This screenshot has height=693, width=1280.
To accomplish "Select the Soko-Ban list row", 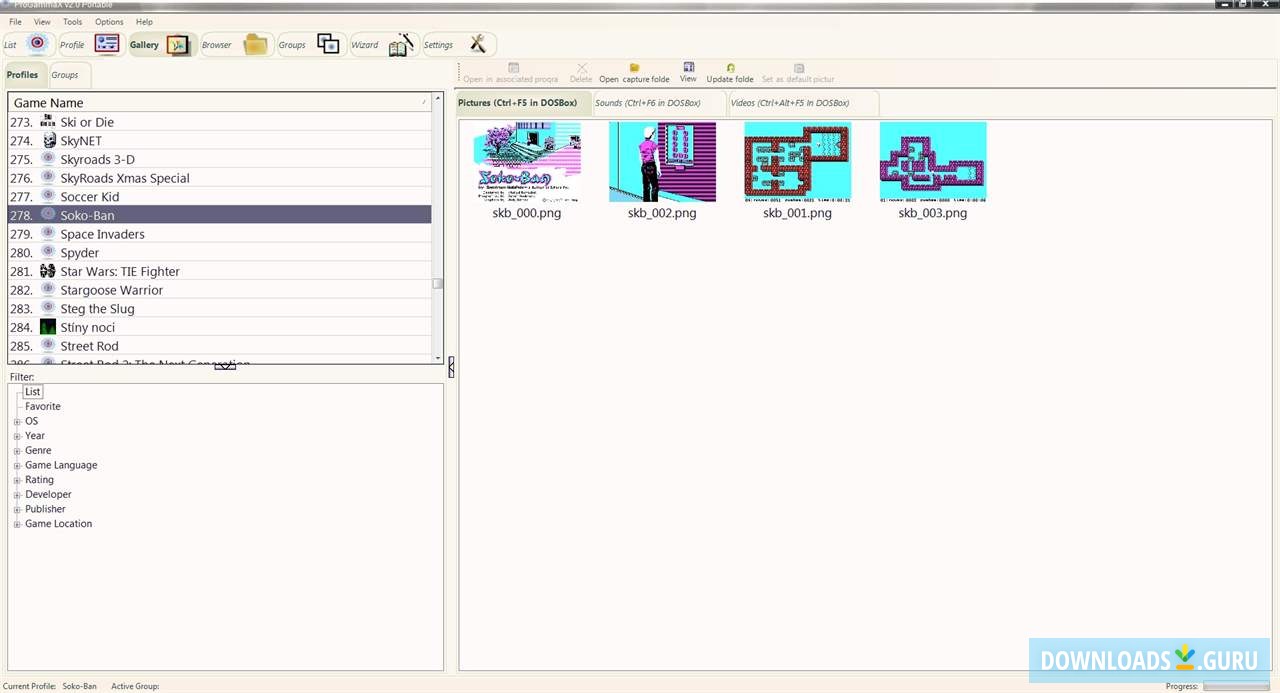I will (x=220, y=215).
